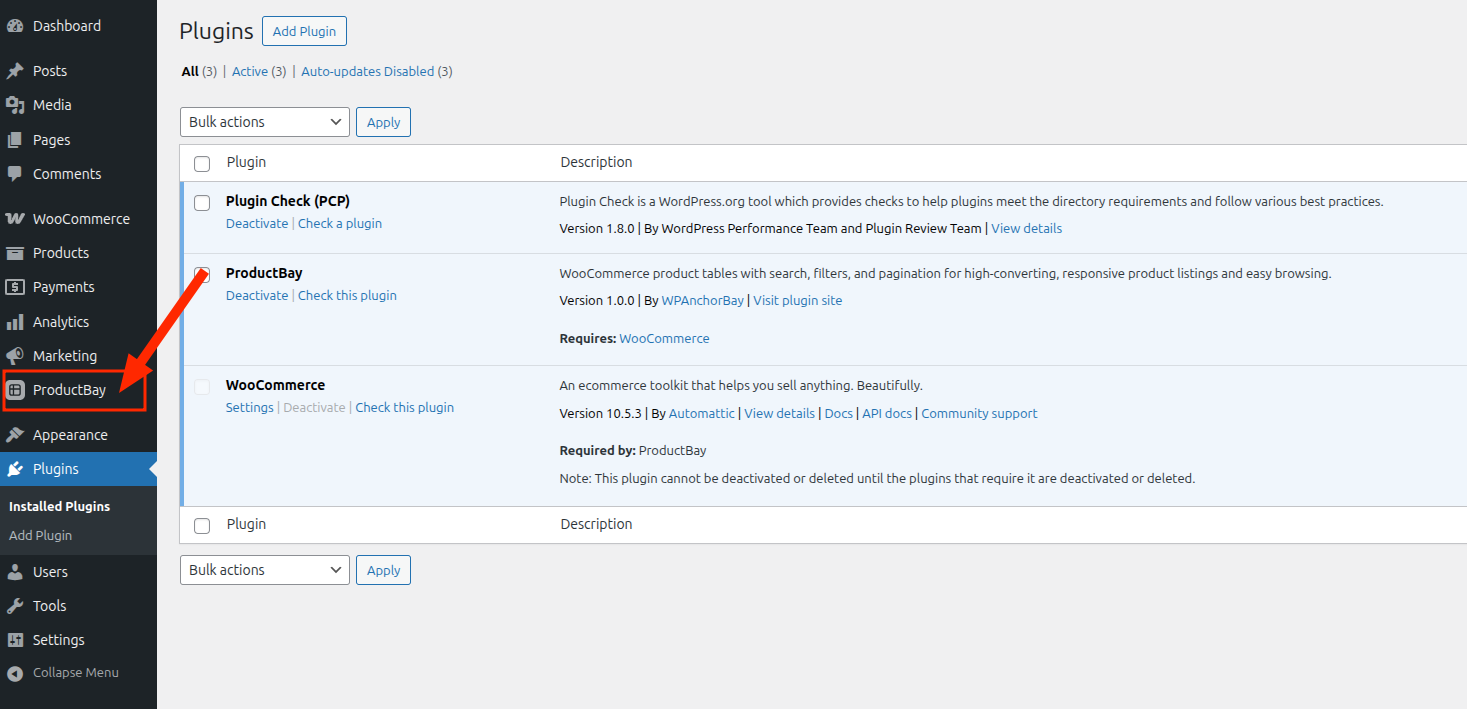The image size is (1467, 709).
Task: Open the bottom Bulk actions dropdown
Action: pyautogui.click(x=264, y=570)
